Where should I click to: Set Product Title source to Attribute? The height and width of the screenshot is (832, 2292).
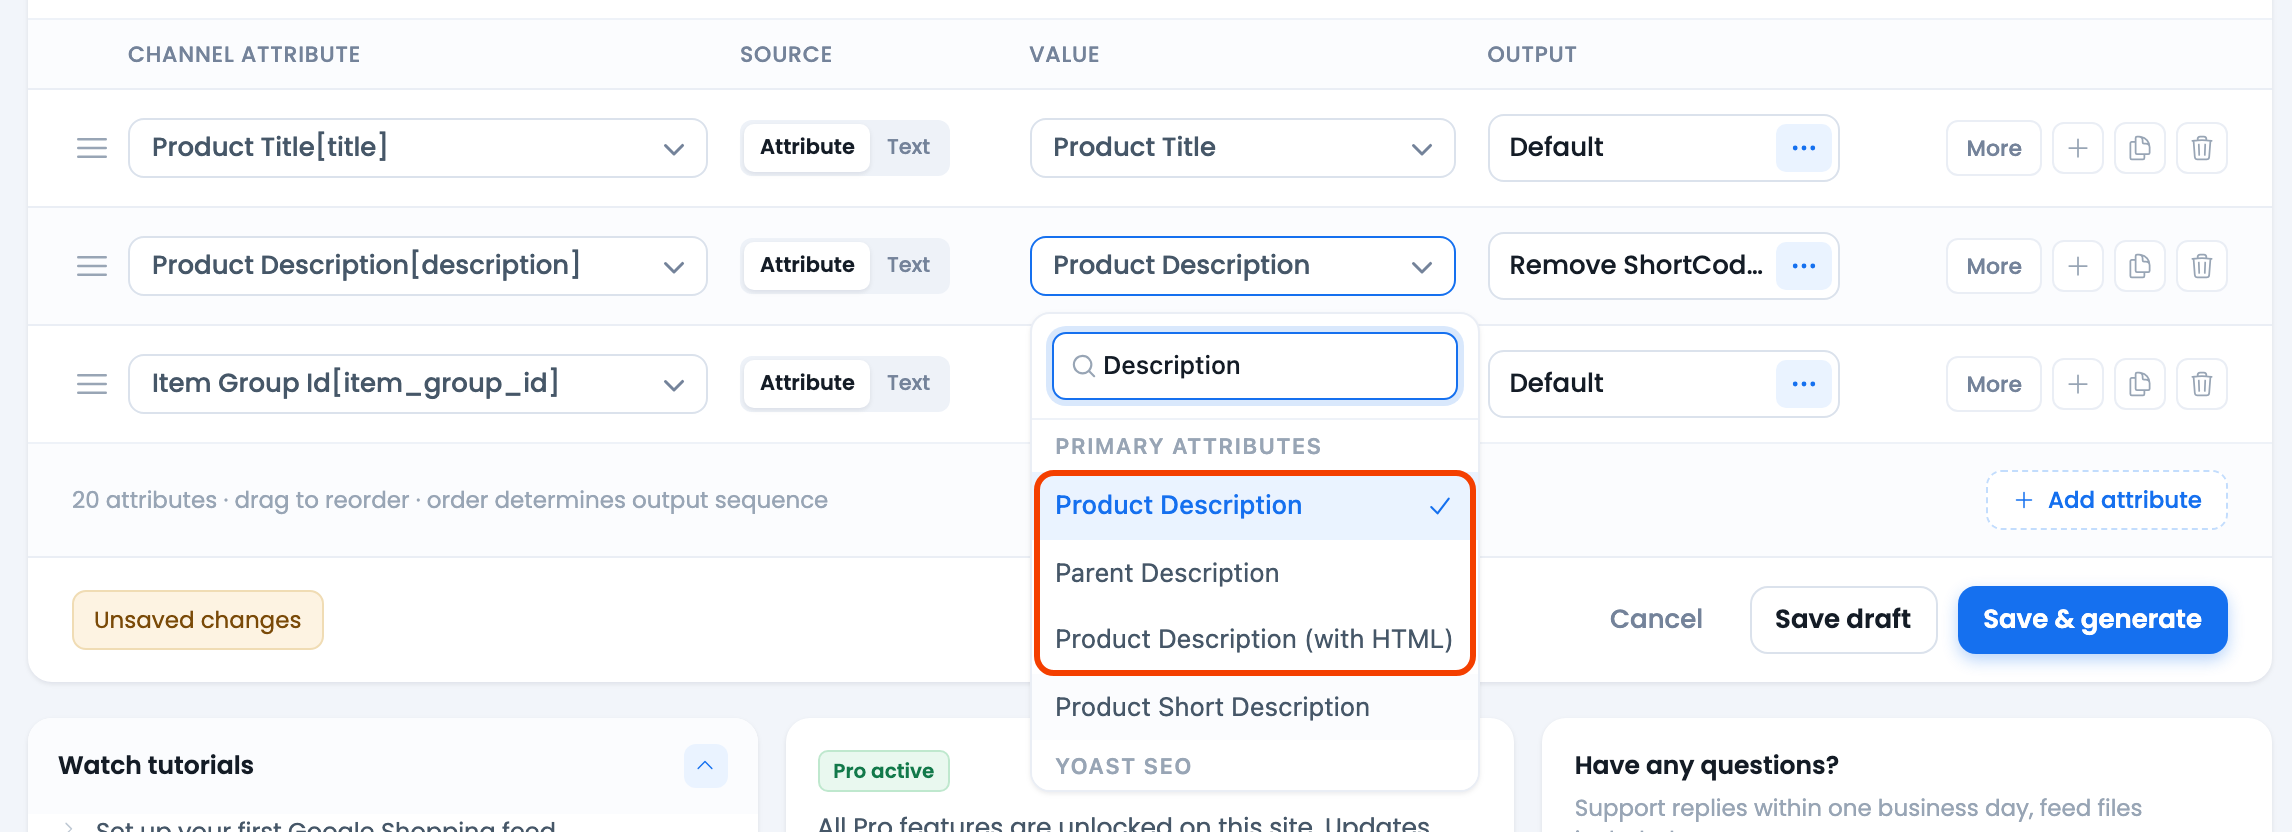[807, 148]
